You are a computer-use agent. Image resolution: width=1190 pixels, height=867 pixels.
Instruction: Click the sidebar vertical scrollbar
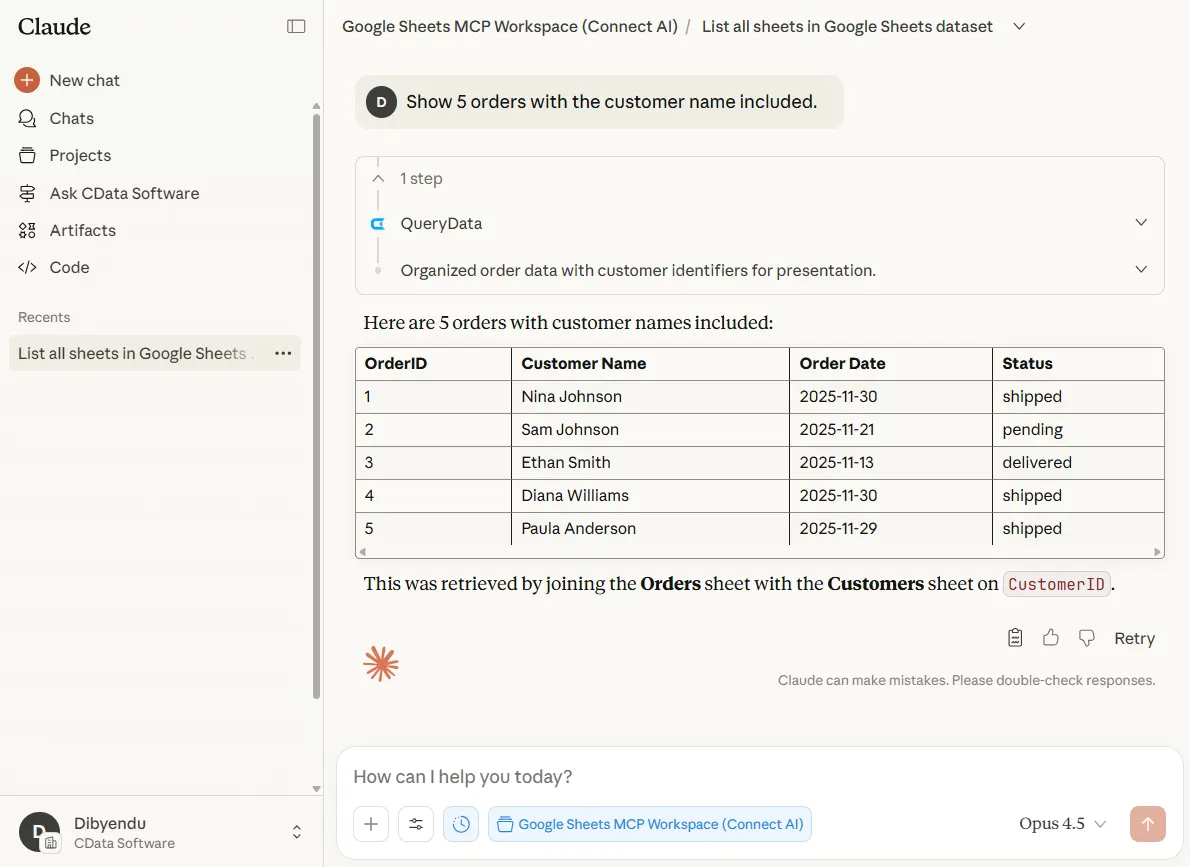[x=316, y=406]
